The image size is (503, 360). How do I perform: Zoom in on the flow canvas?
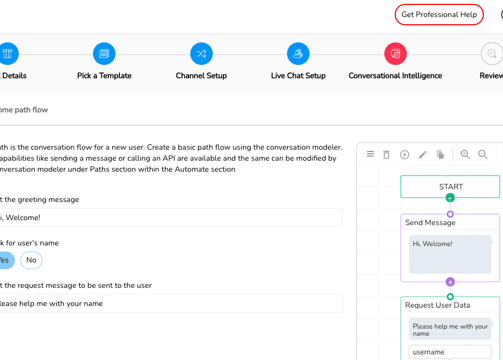[465, 154]
